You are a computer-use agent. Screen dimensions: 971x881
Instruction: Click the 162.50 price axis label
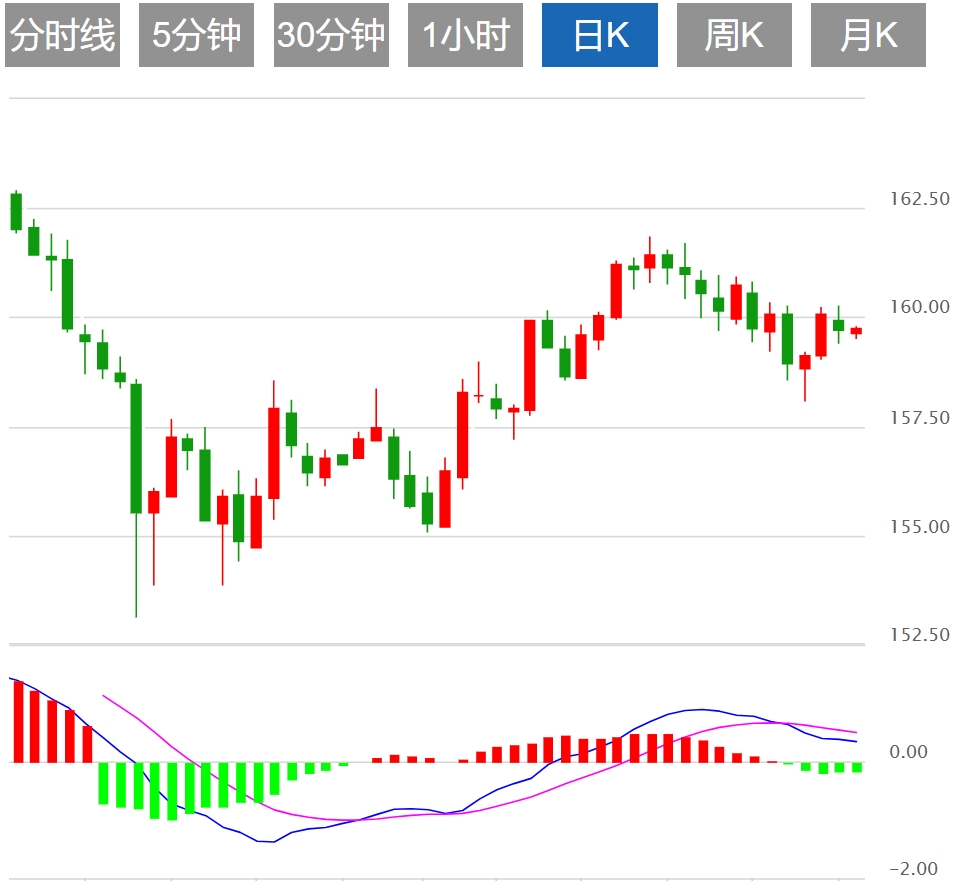point(919,199)
